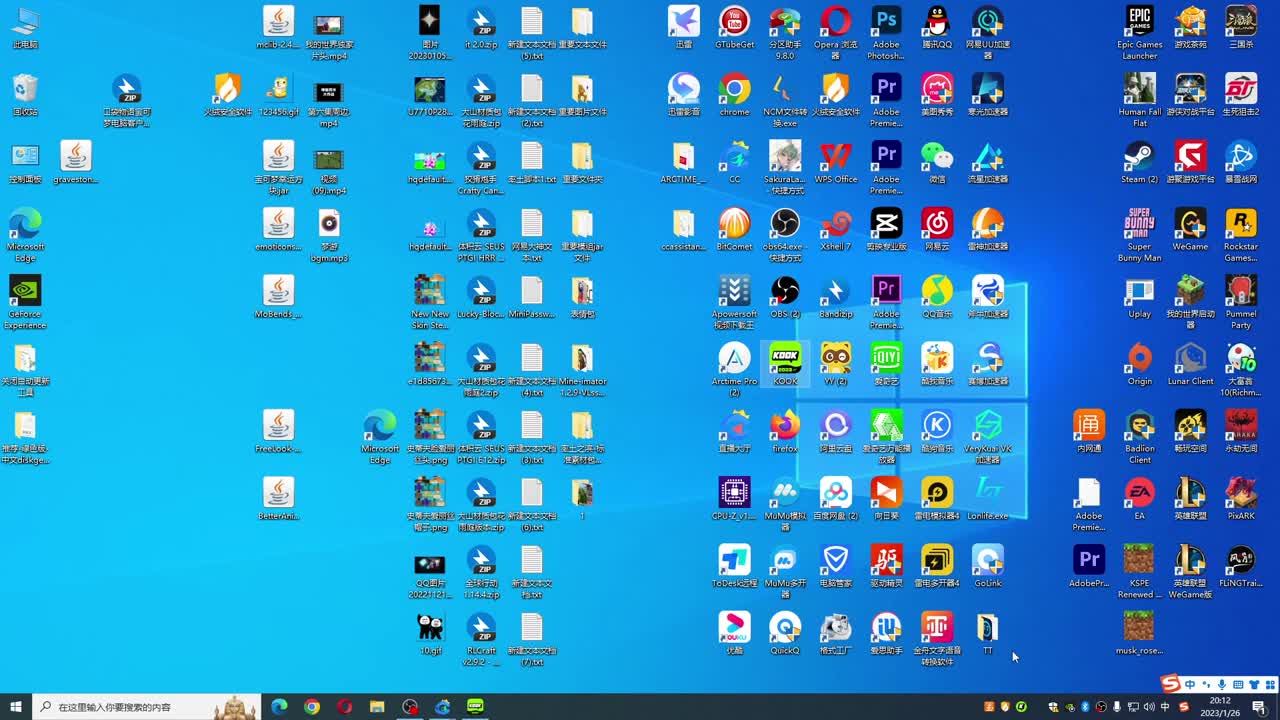Viewport: 1280px width, 720px height.
Task: Launch WeChat (微信) from the desktop
Action: (x=937, y=157)
